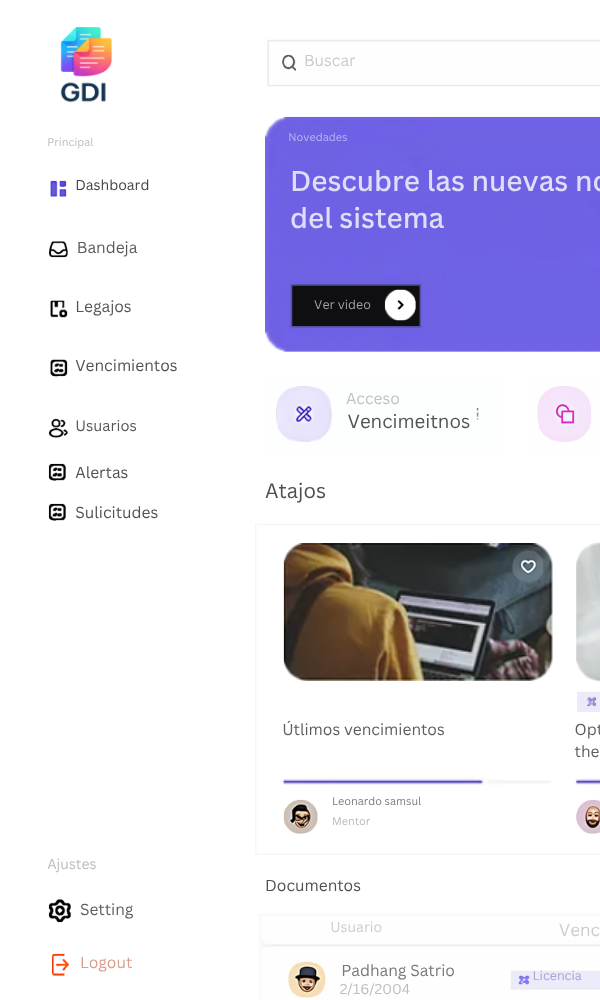Open the Acceso card options dots
Image resolution: width=600 pixels, height=1000 pixels.
click(478, 413)
